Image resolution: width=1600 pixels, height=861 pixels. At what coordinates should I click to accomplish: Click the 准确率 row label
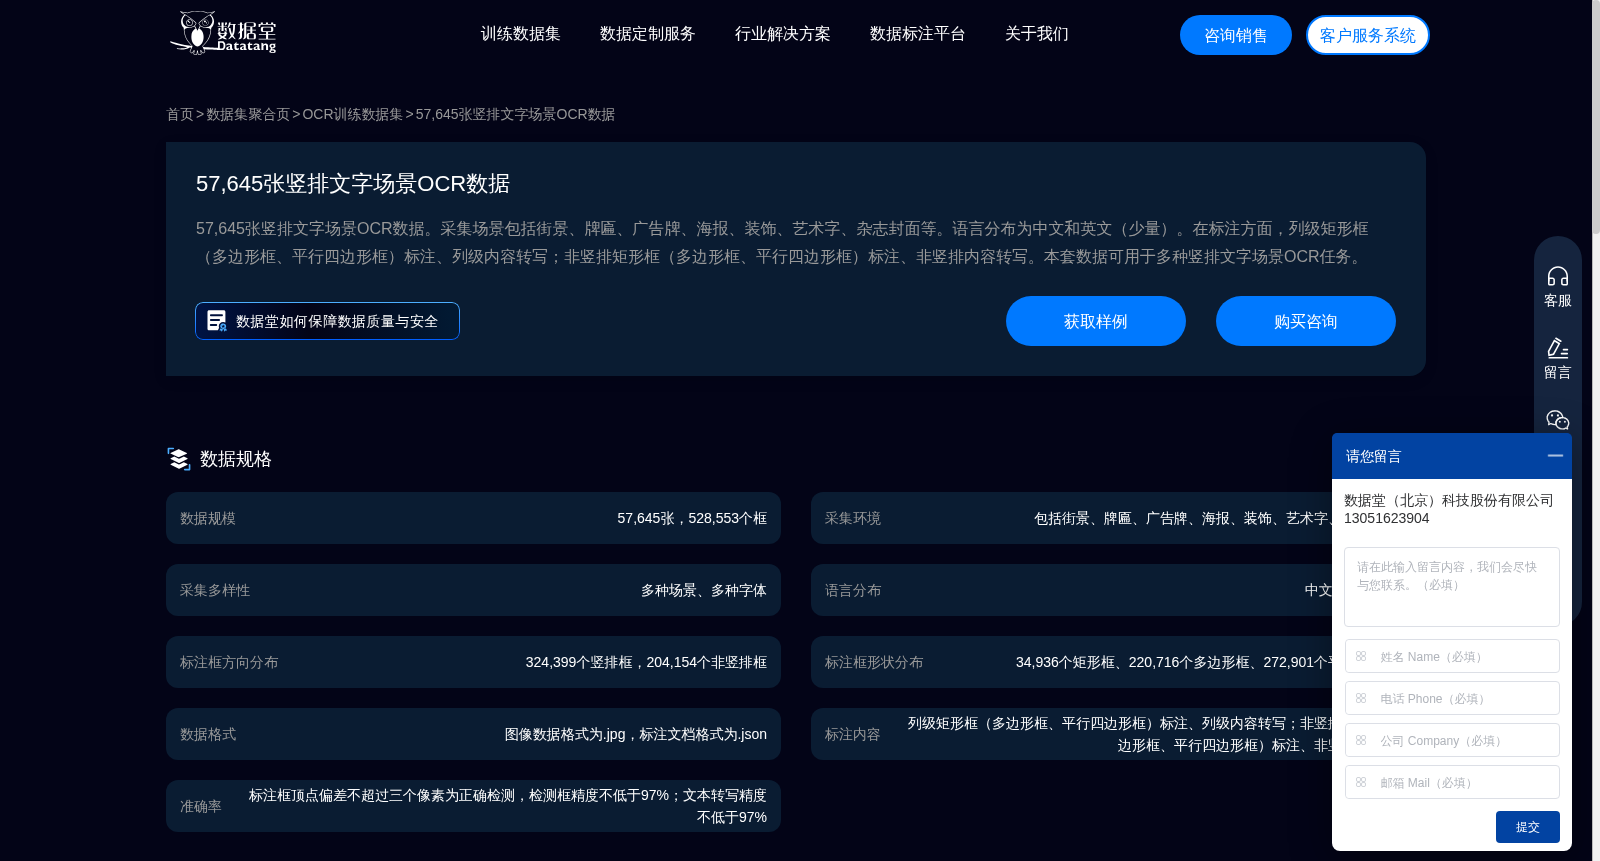pos(201,806)
